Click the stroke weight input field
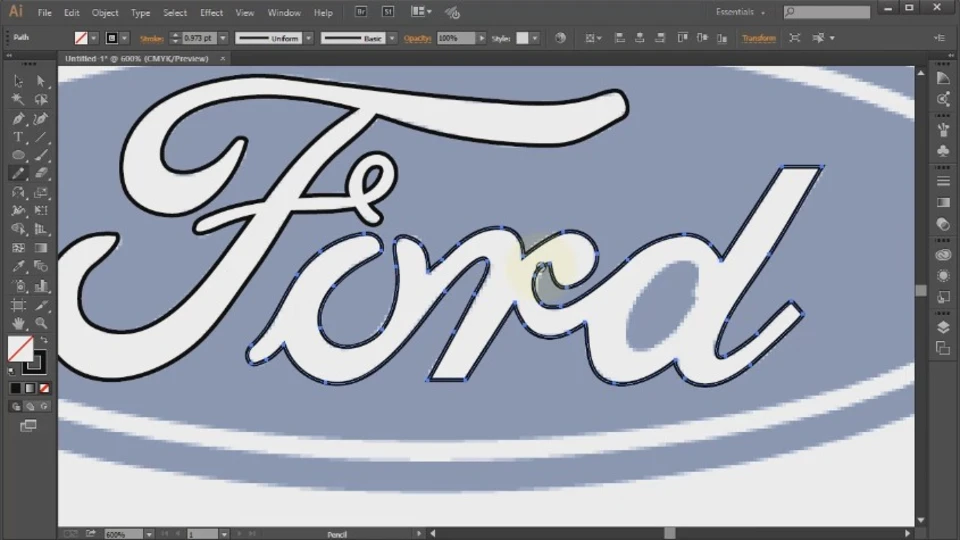 pyautogui.click(x=198, y=38)
